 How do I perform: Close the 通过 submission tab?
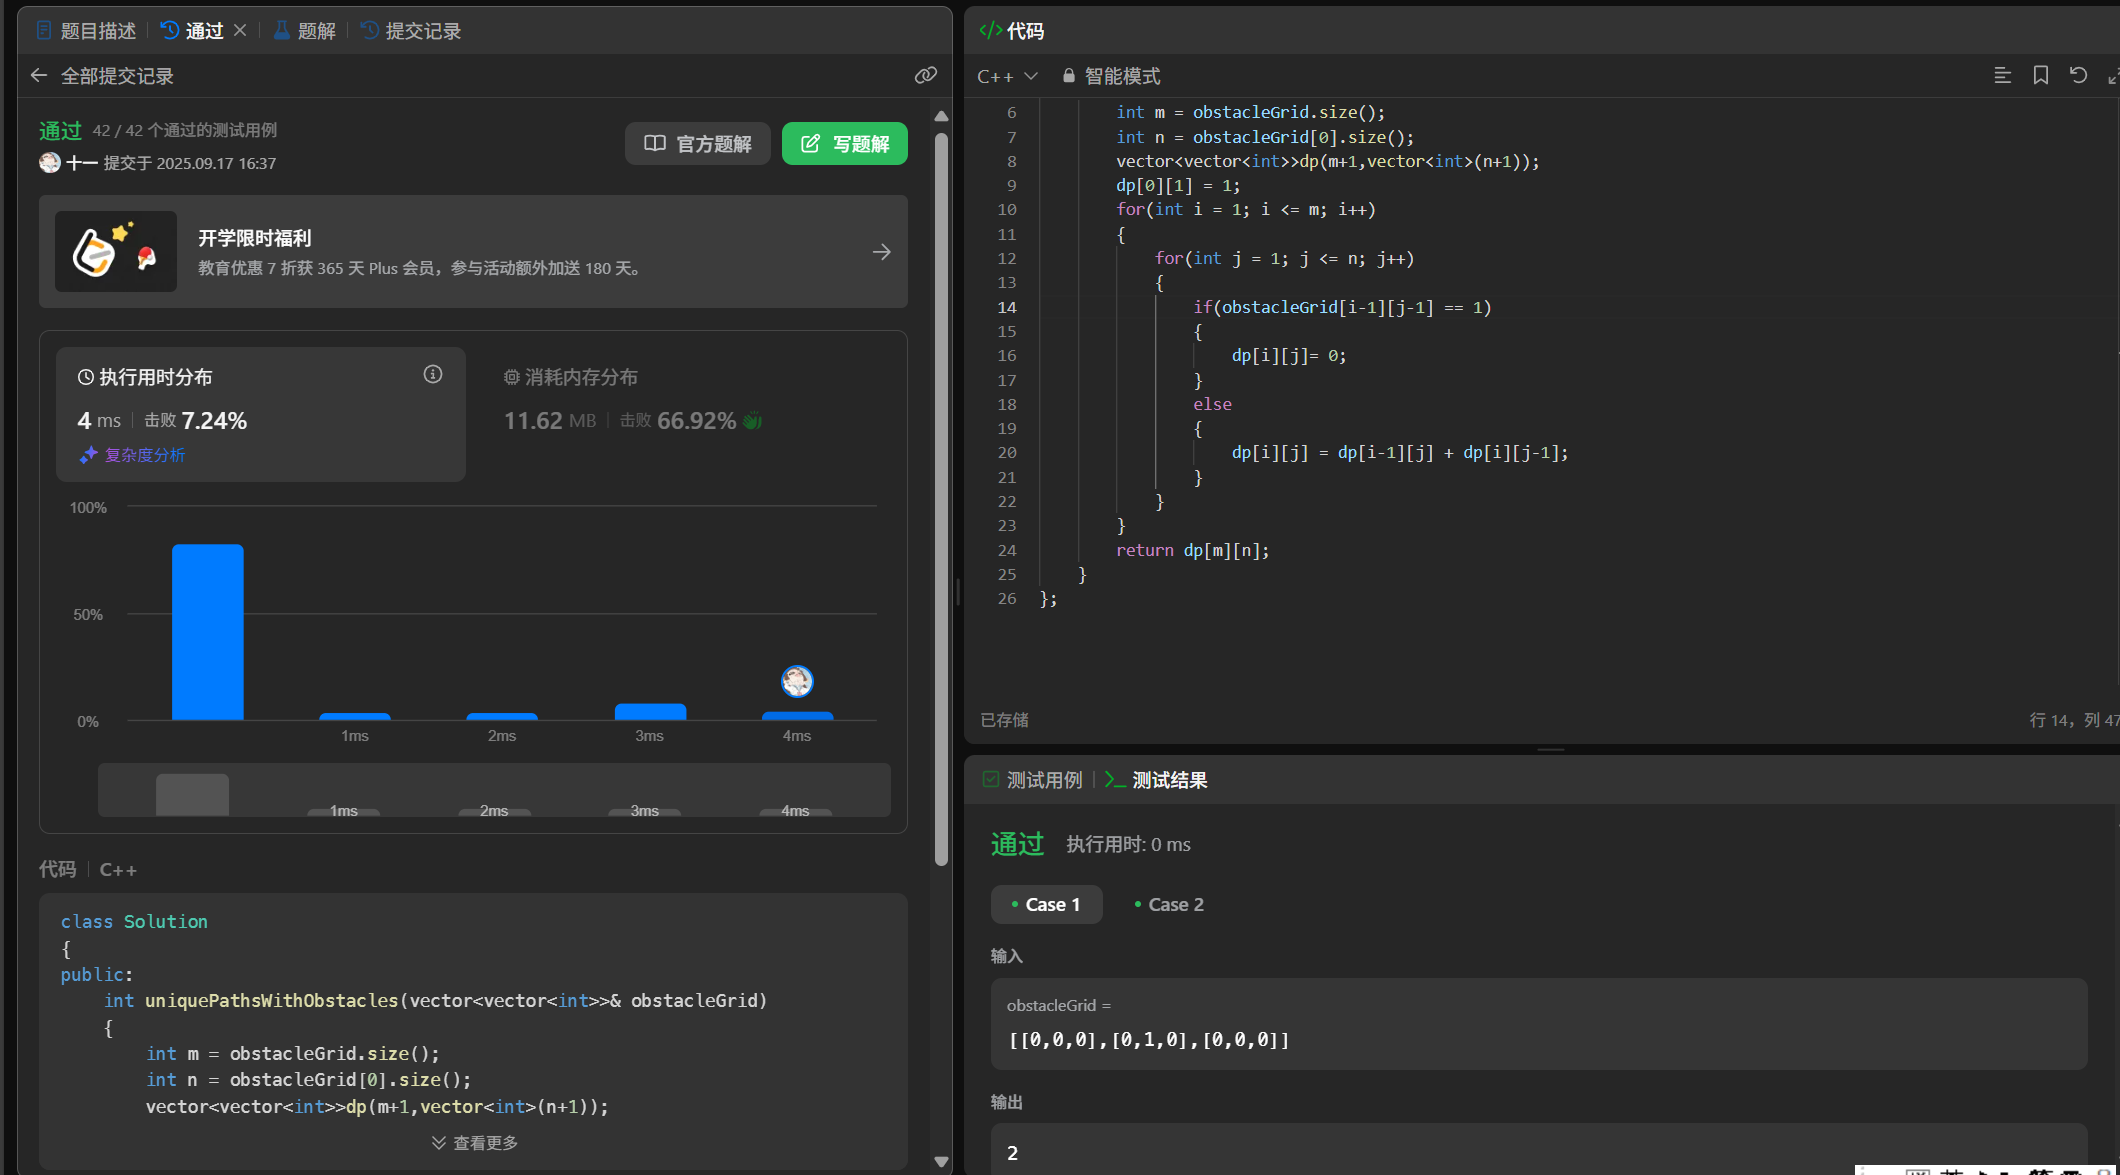[240, 31]
